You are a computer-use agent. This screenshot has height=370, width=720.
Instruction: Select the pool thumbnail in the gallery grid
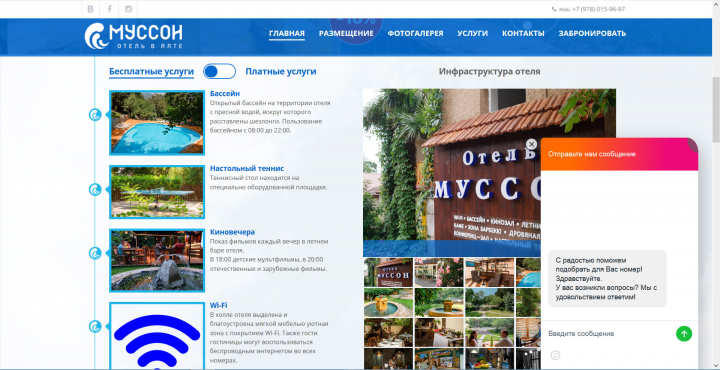529,272
